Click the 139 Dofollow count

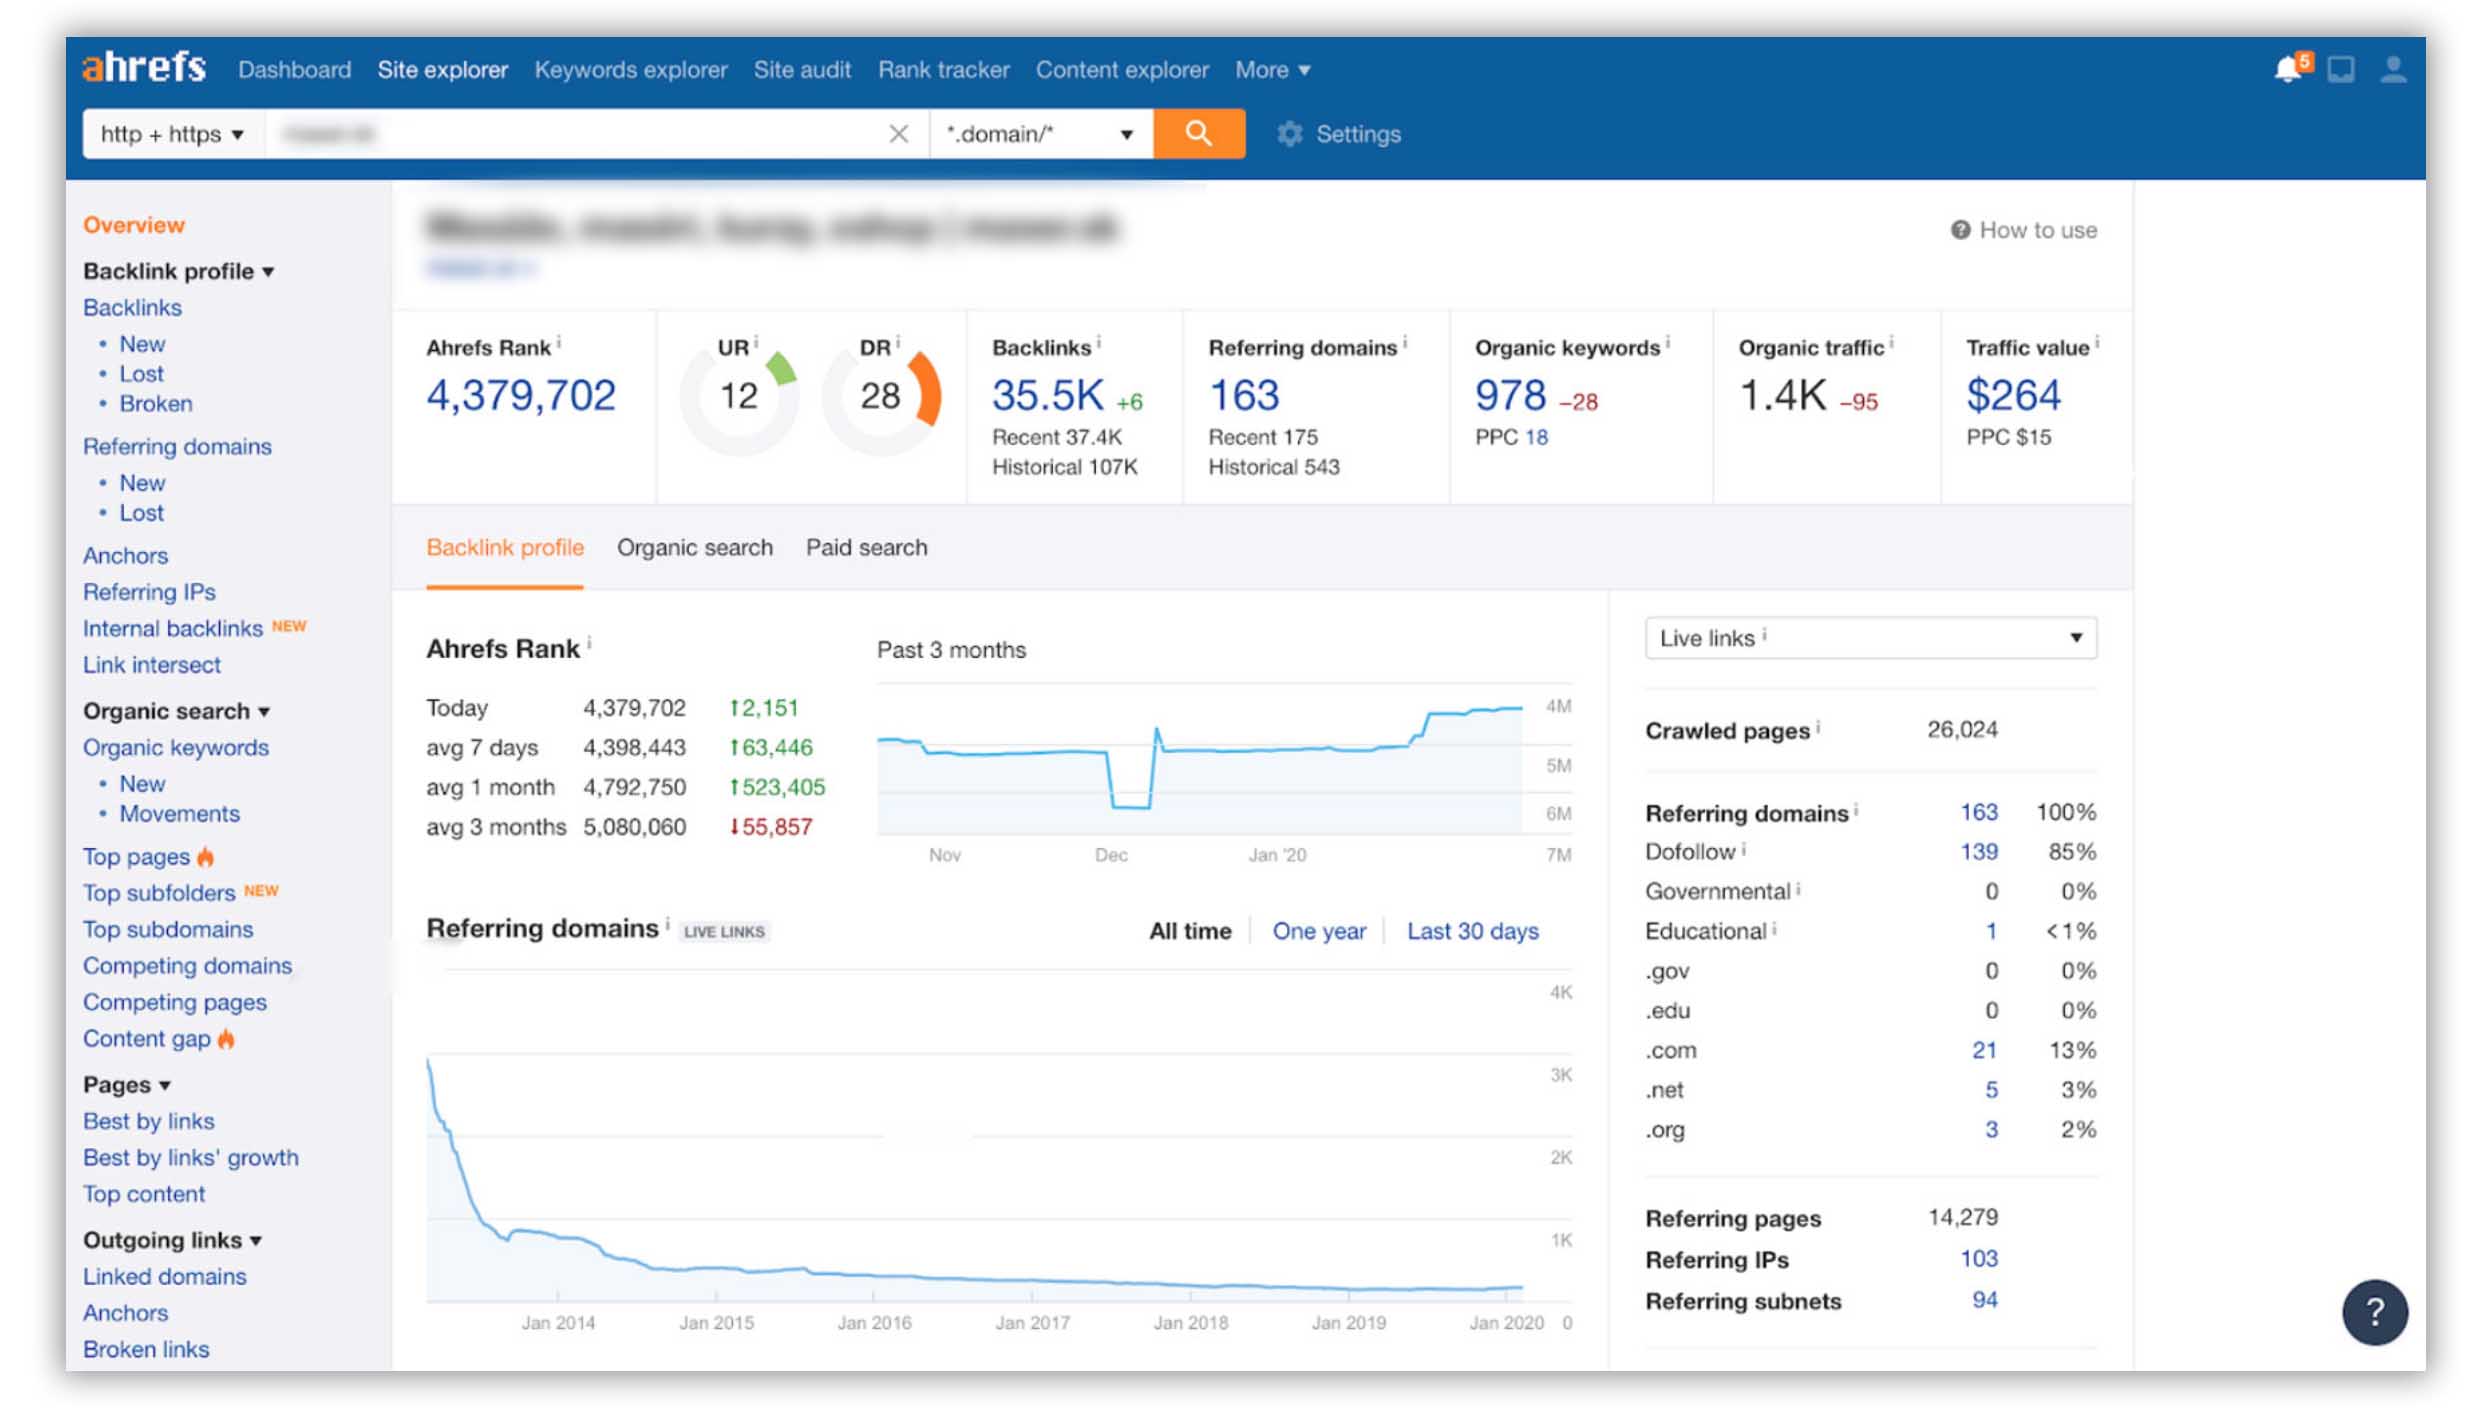pyautogui.click(x=1979, y=852)
